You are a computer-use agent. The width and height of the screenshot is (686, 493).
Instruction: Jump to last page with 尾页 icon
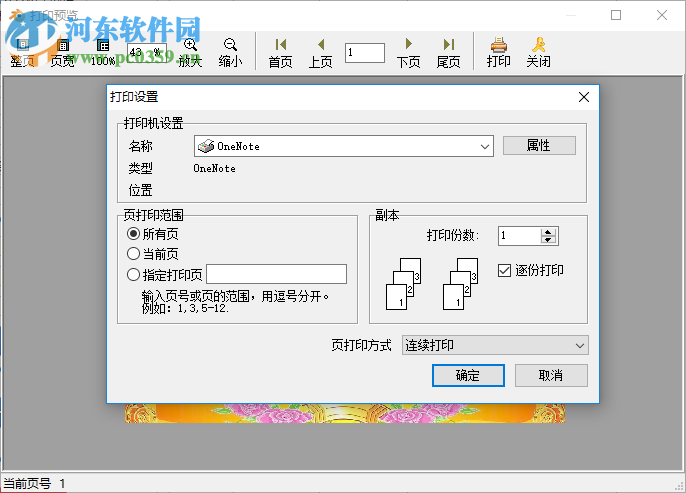pyautogui.click(x=448, y=45)
